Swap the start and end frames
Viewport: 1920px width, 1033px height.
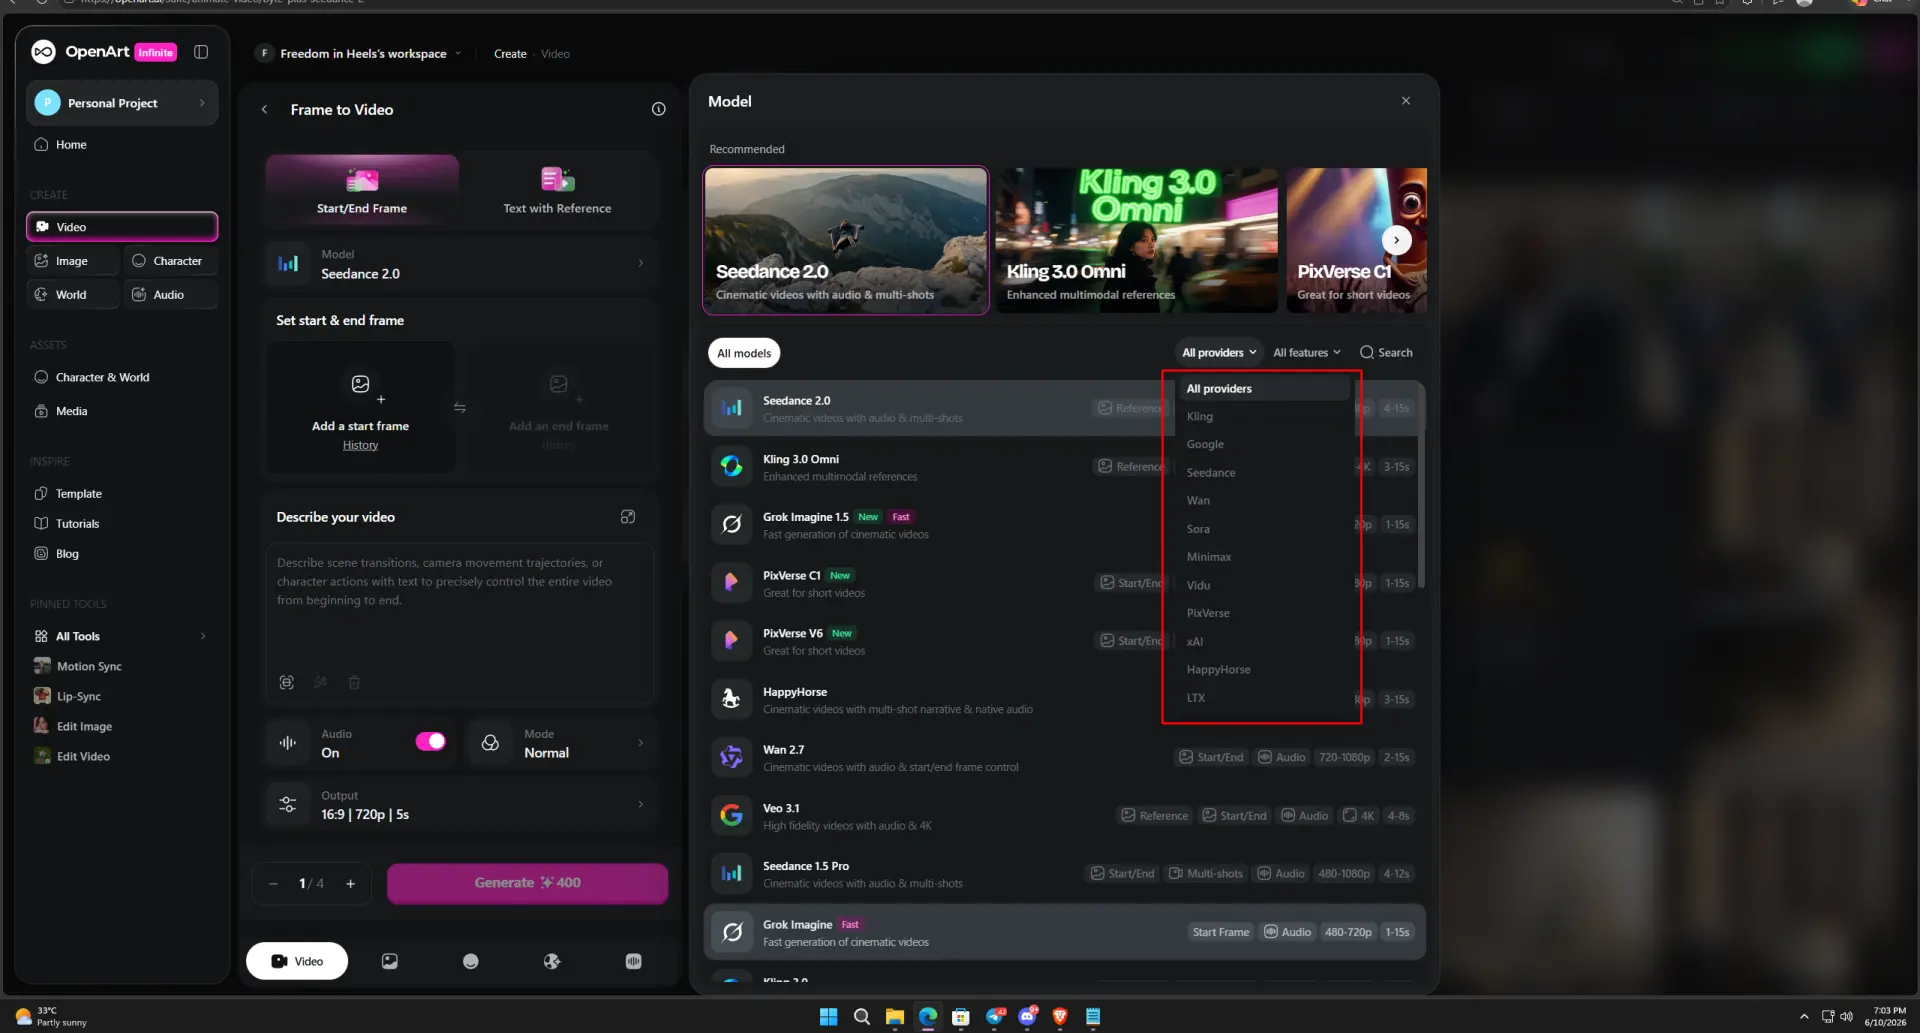pos(459,408)
